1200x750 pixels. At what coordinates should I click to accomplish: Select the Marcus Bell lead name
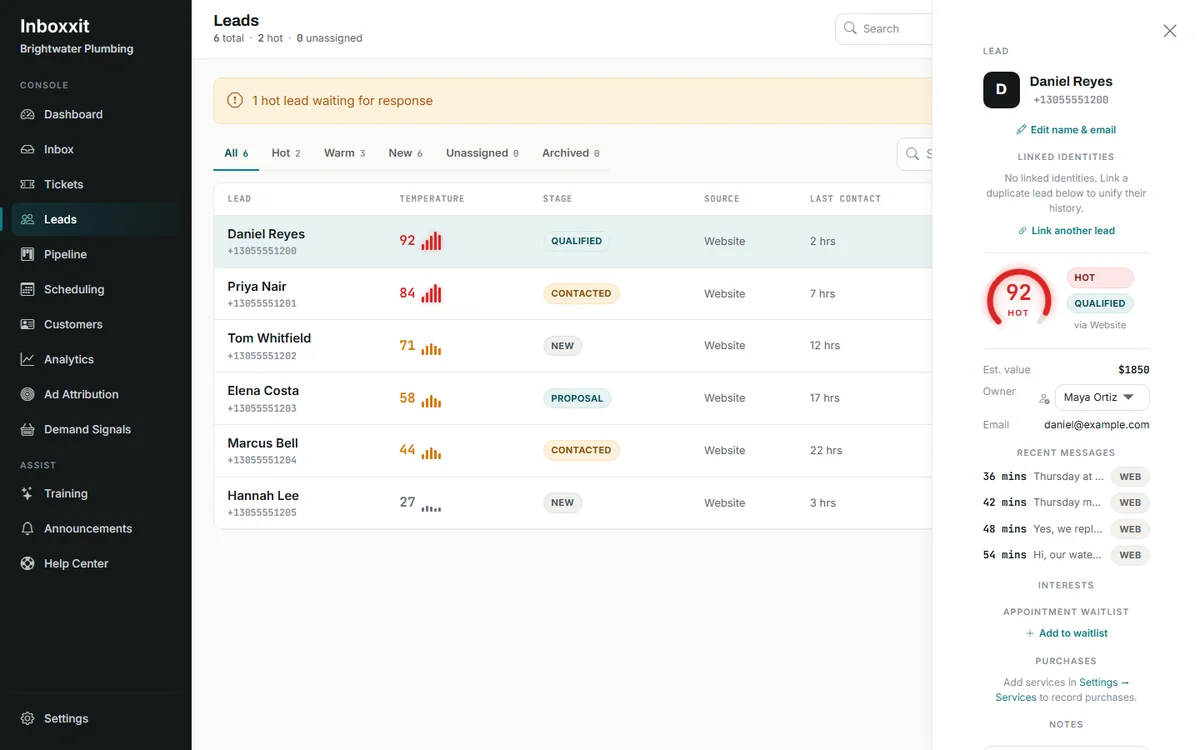click(263, 443)
